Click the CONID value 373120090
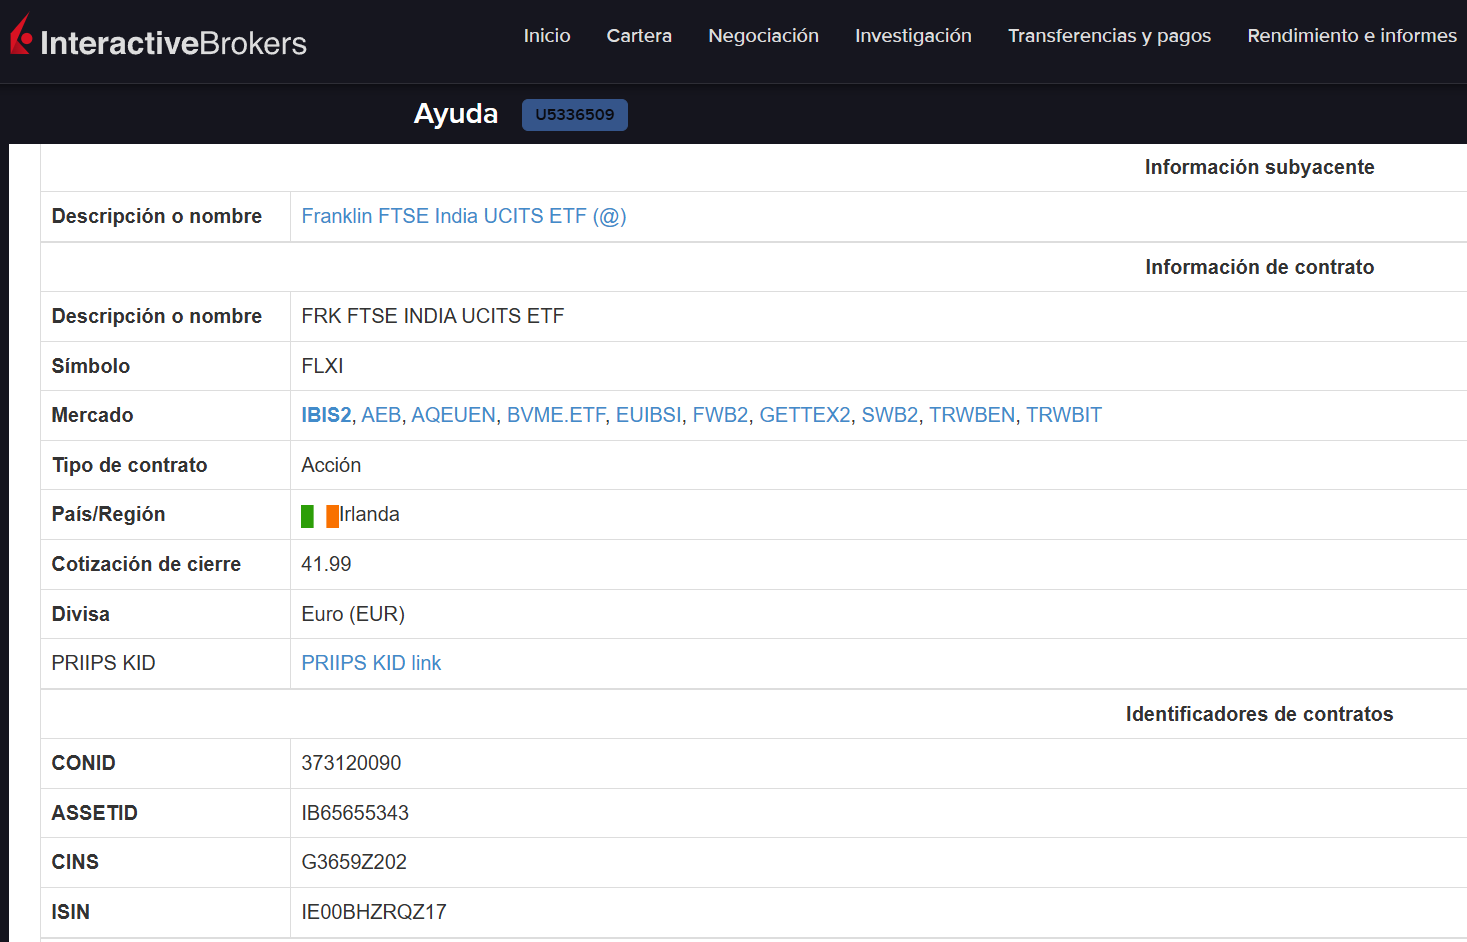 [x=351, y=763]
